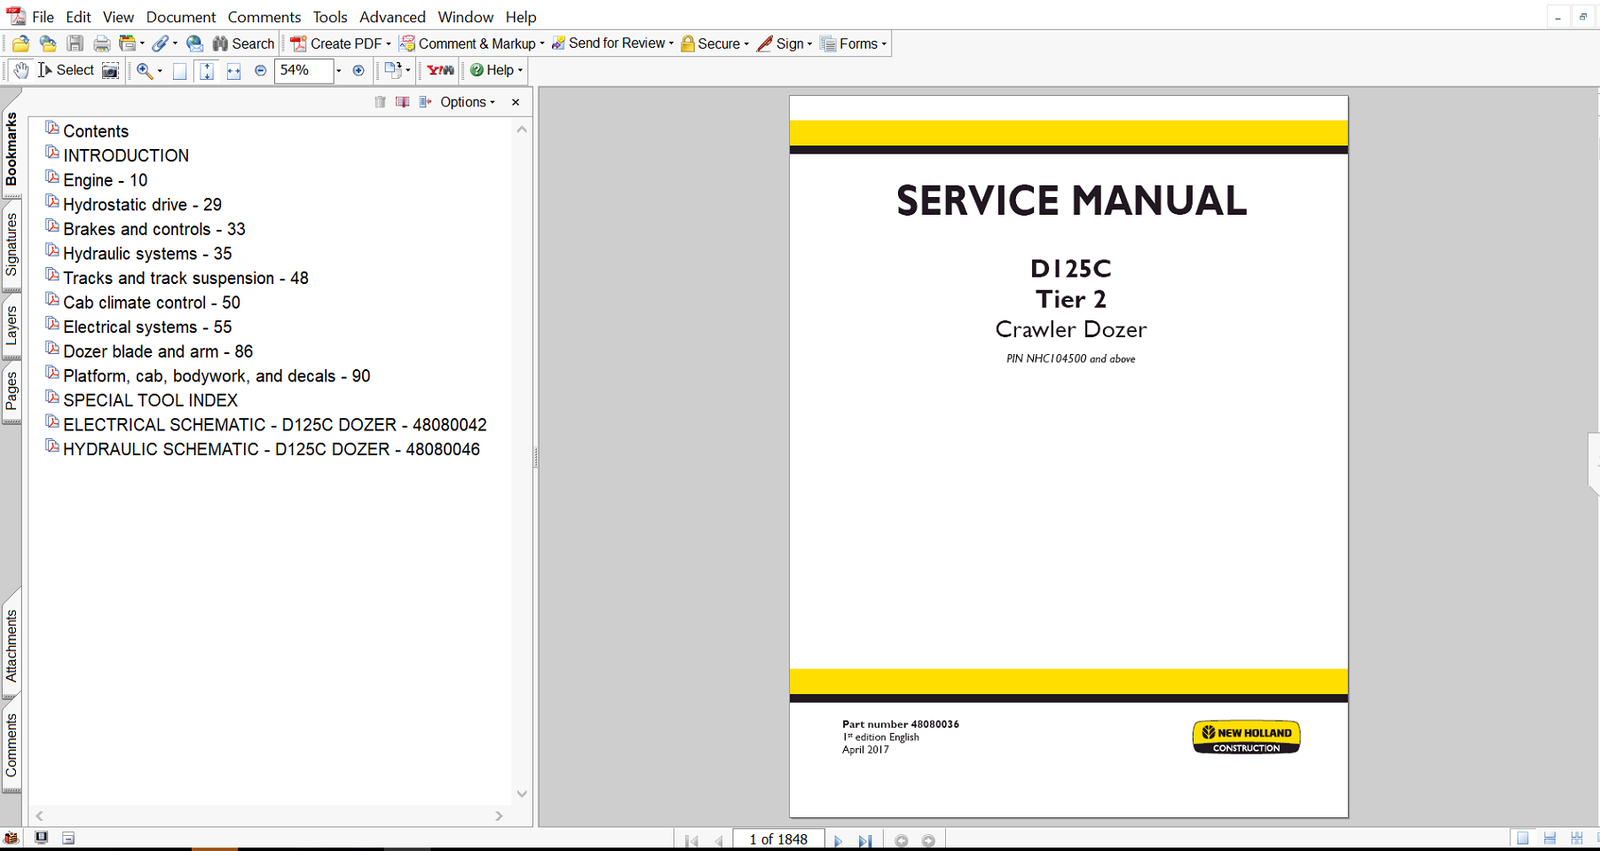
Task: Switch to the Pages side tab
Action: 11,391
